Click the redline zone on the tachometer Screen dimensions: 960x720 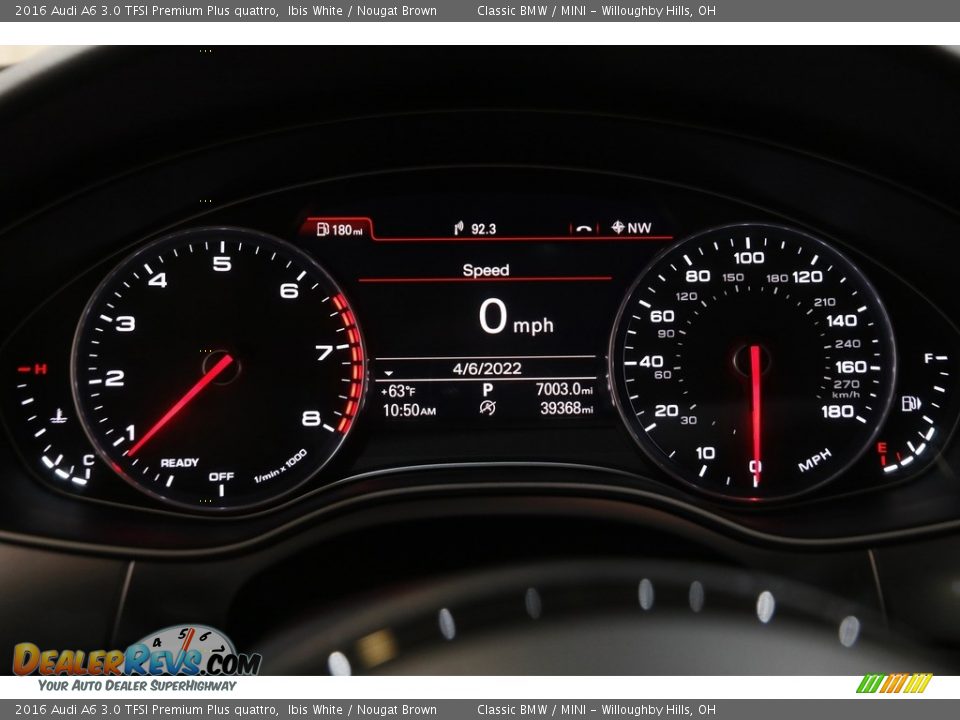[x=351, y=365]
